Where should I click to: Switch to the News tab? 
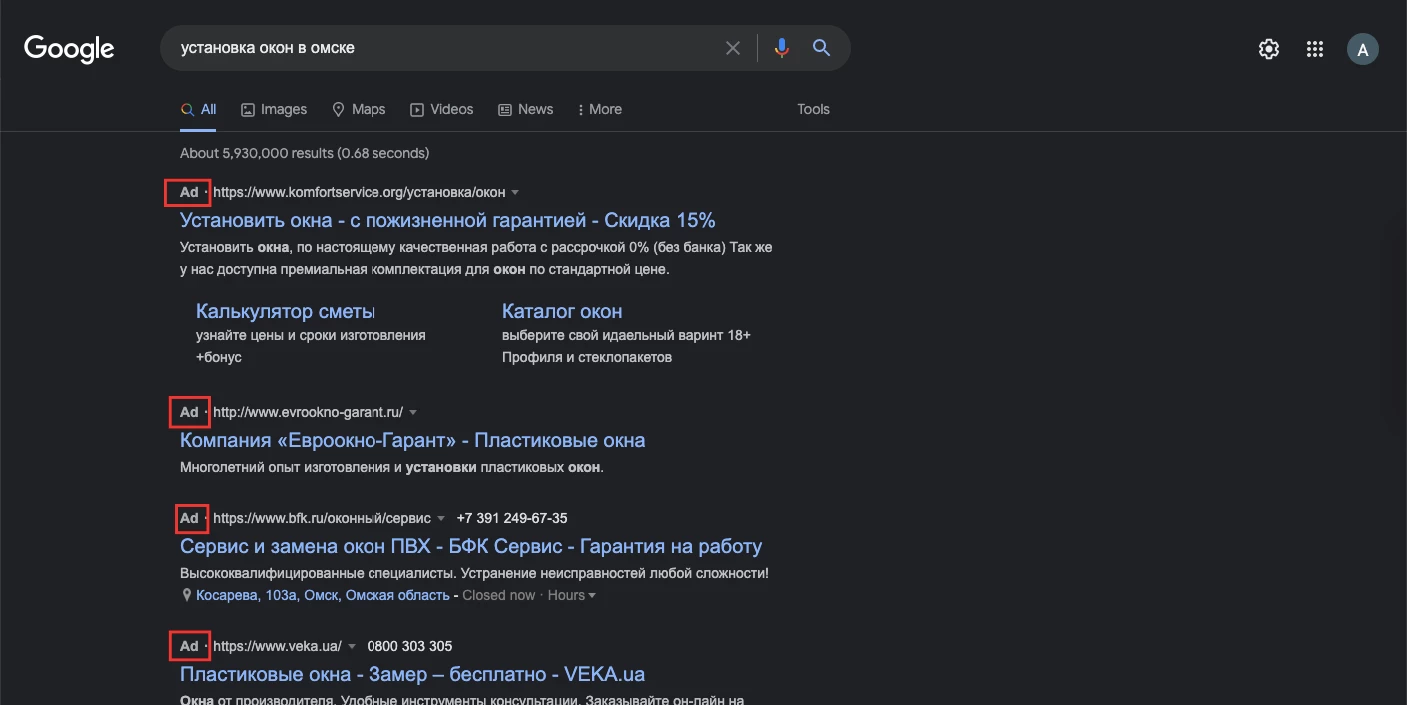pyautogui.click(x=525, y=109)
